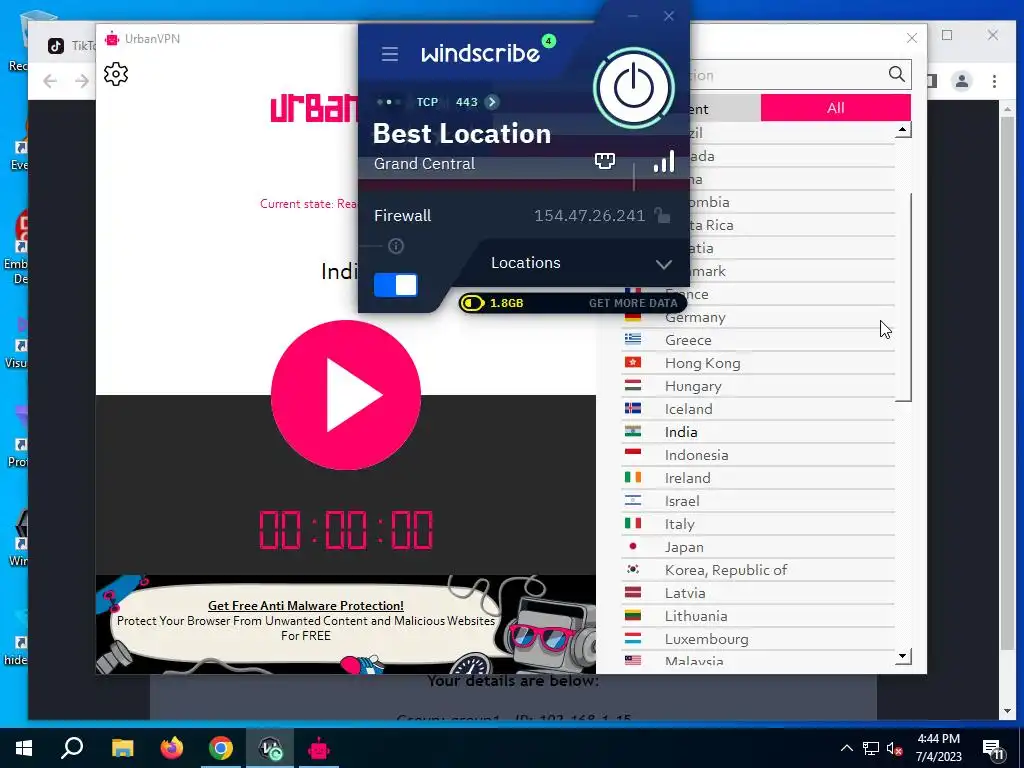Screen dimensions: 1024x768
Task: Open UrbanVPN settings gear
Action: click(x=116, y=74)
